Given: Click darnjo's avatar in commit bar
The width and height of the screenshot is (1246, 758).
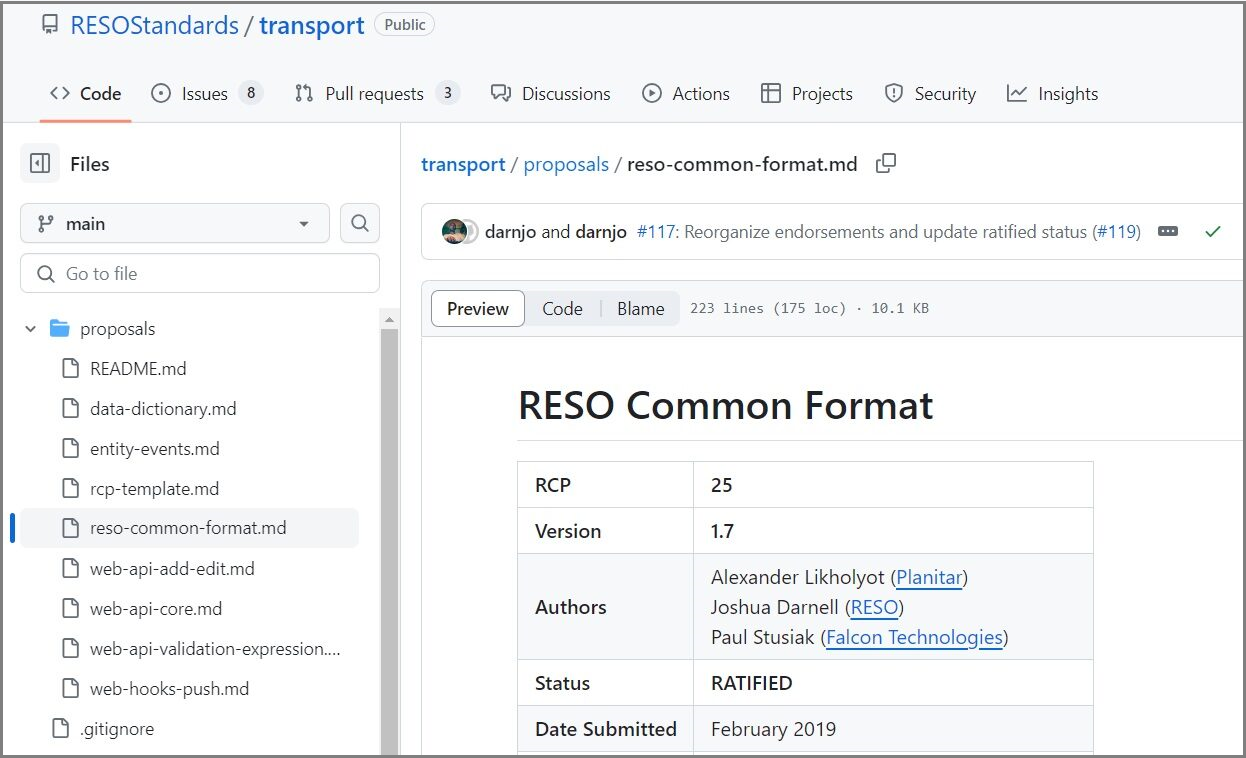Looking at the screenshot, I should pyautogui.click(x=455, y=232).
